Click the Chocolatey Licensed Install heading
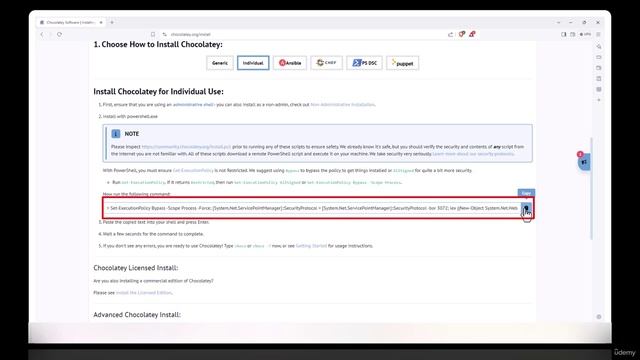Screen dimensions: 640x360 pos(136,268)
